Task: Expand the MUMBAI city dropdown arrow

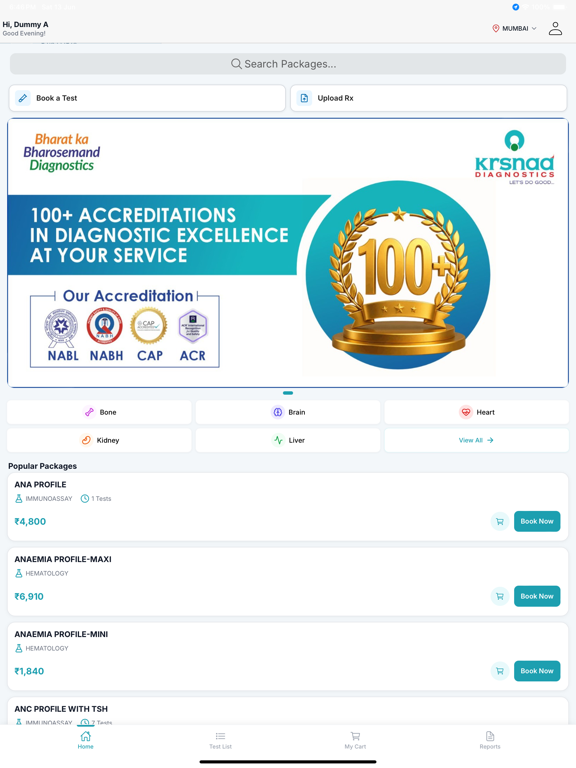Action: pyautogui.click(x=534, y=28)
